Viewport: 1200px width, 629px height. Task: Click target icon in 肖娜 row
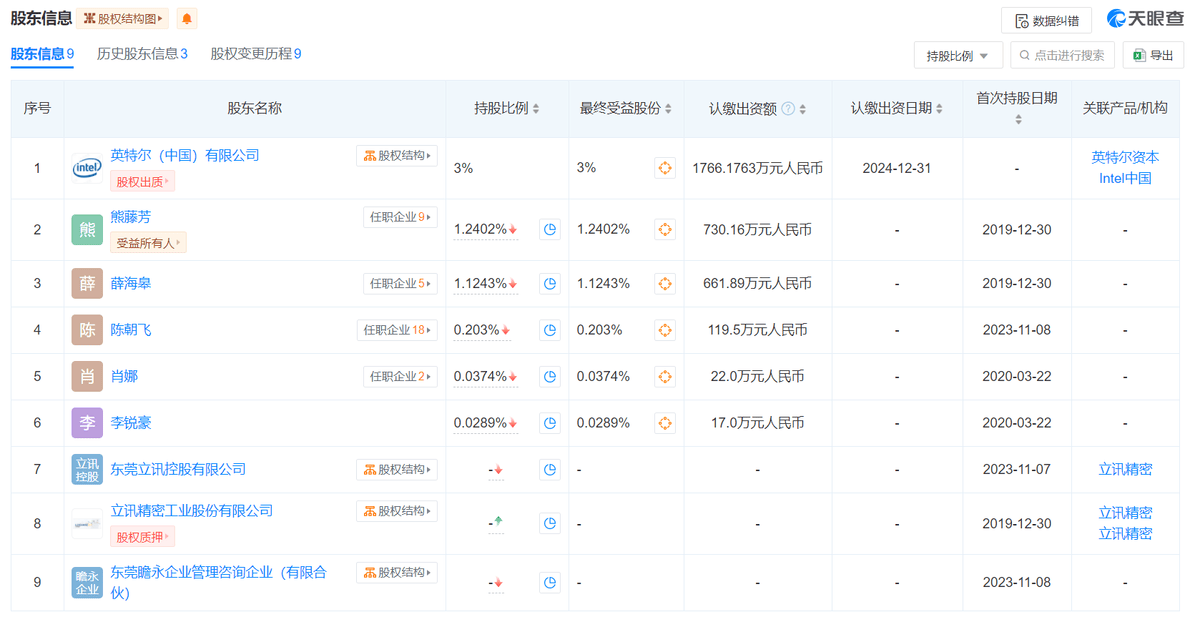click(x=665, y=377)
